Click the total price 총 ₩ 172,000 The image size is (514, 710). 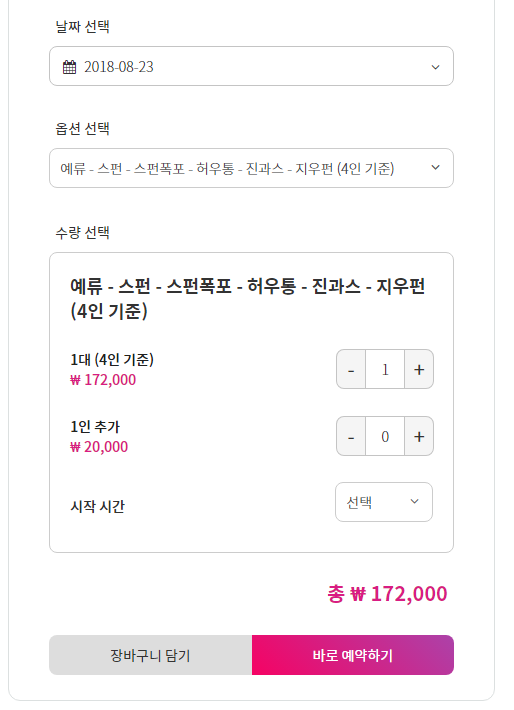[x=387, y=594]
